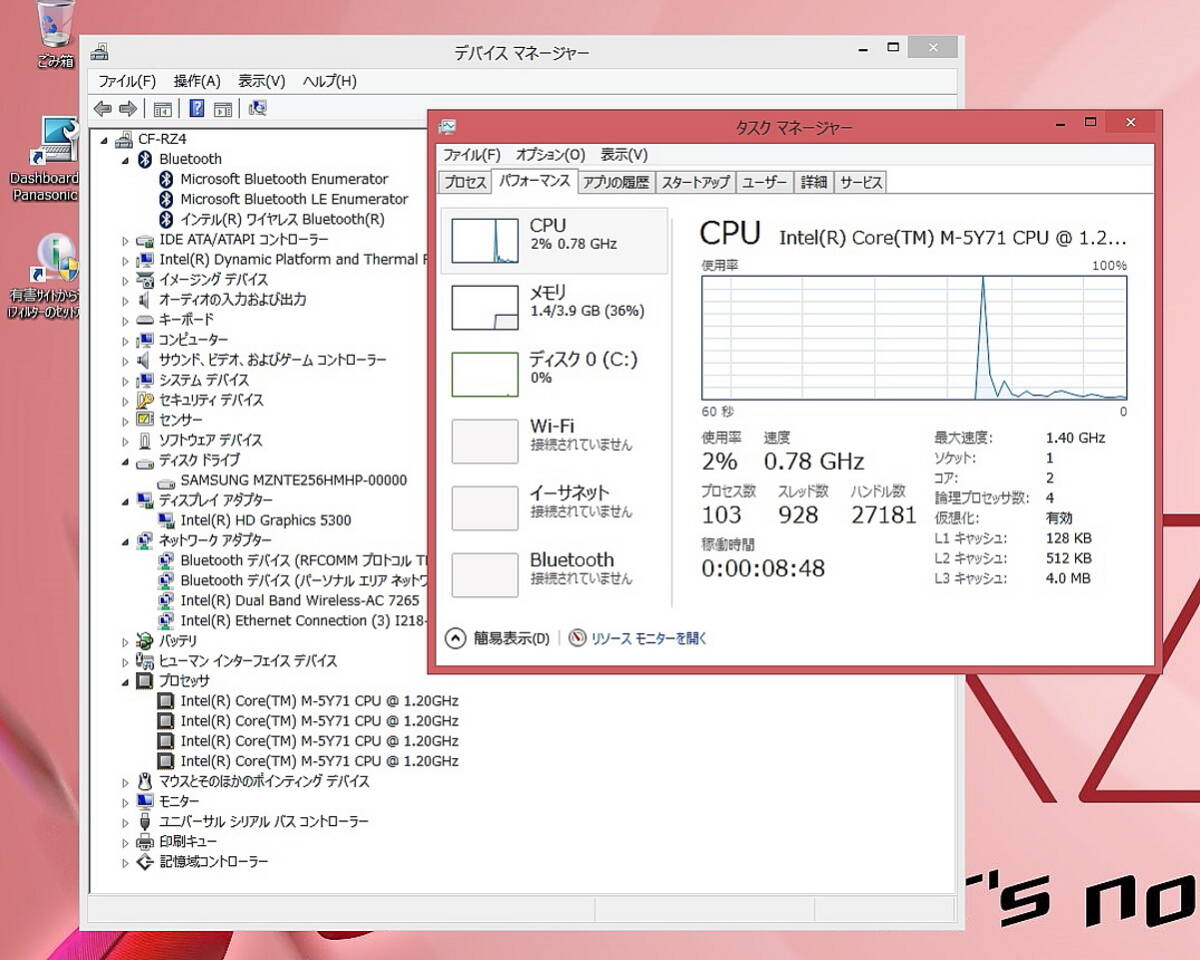
Task: Click the speaker icon beside オーディオの入力および出力
Action: pos(145,299)
